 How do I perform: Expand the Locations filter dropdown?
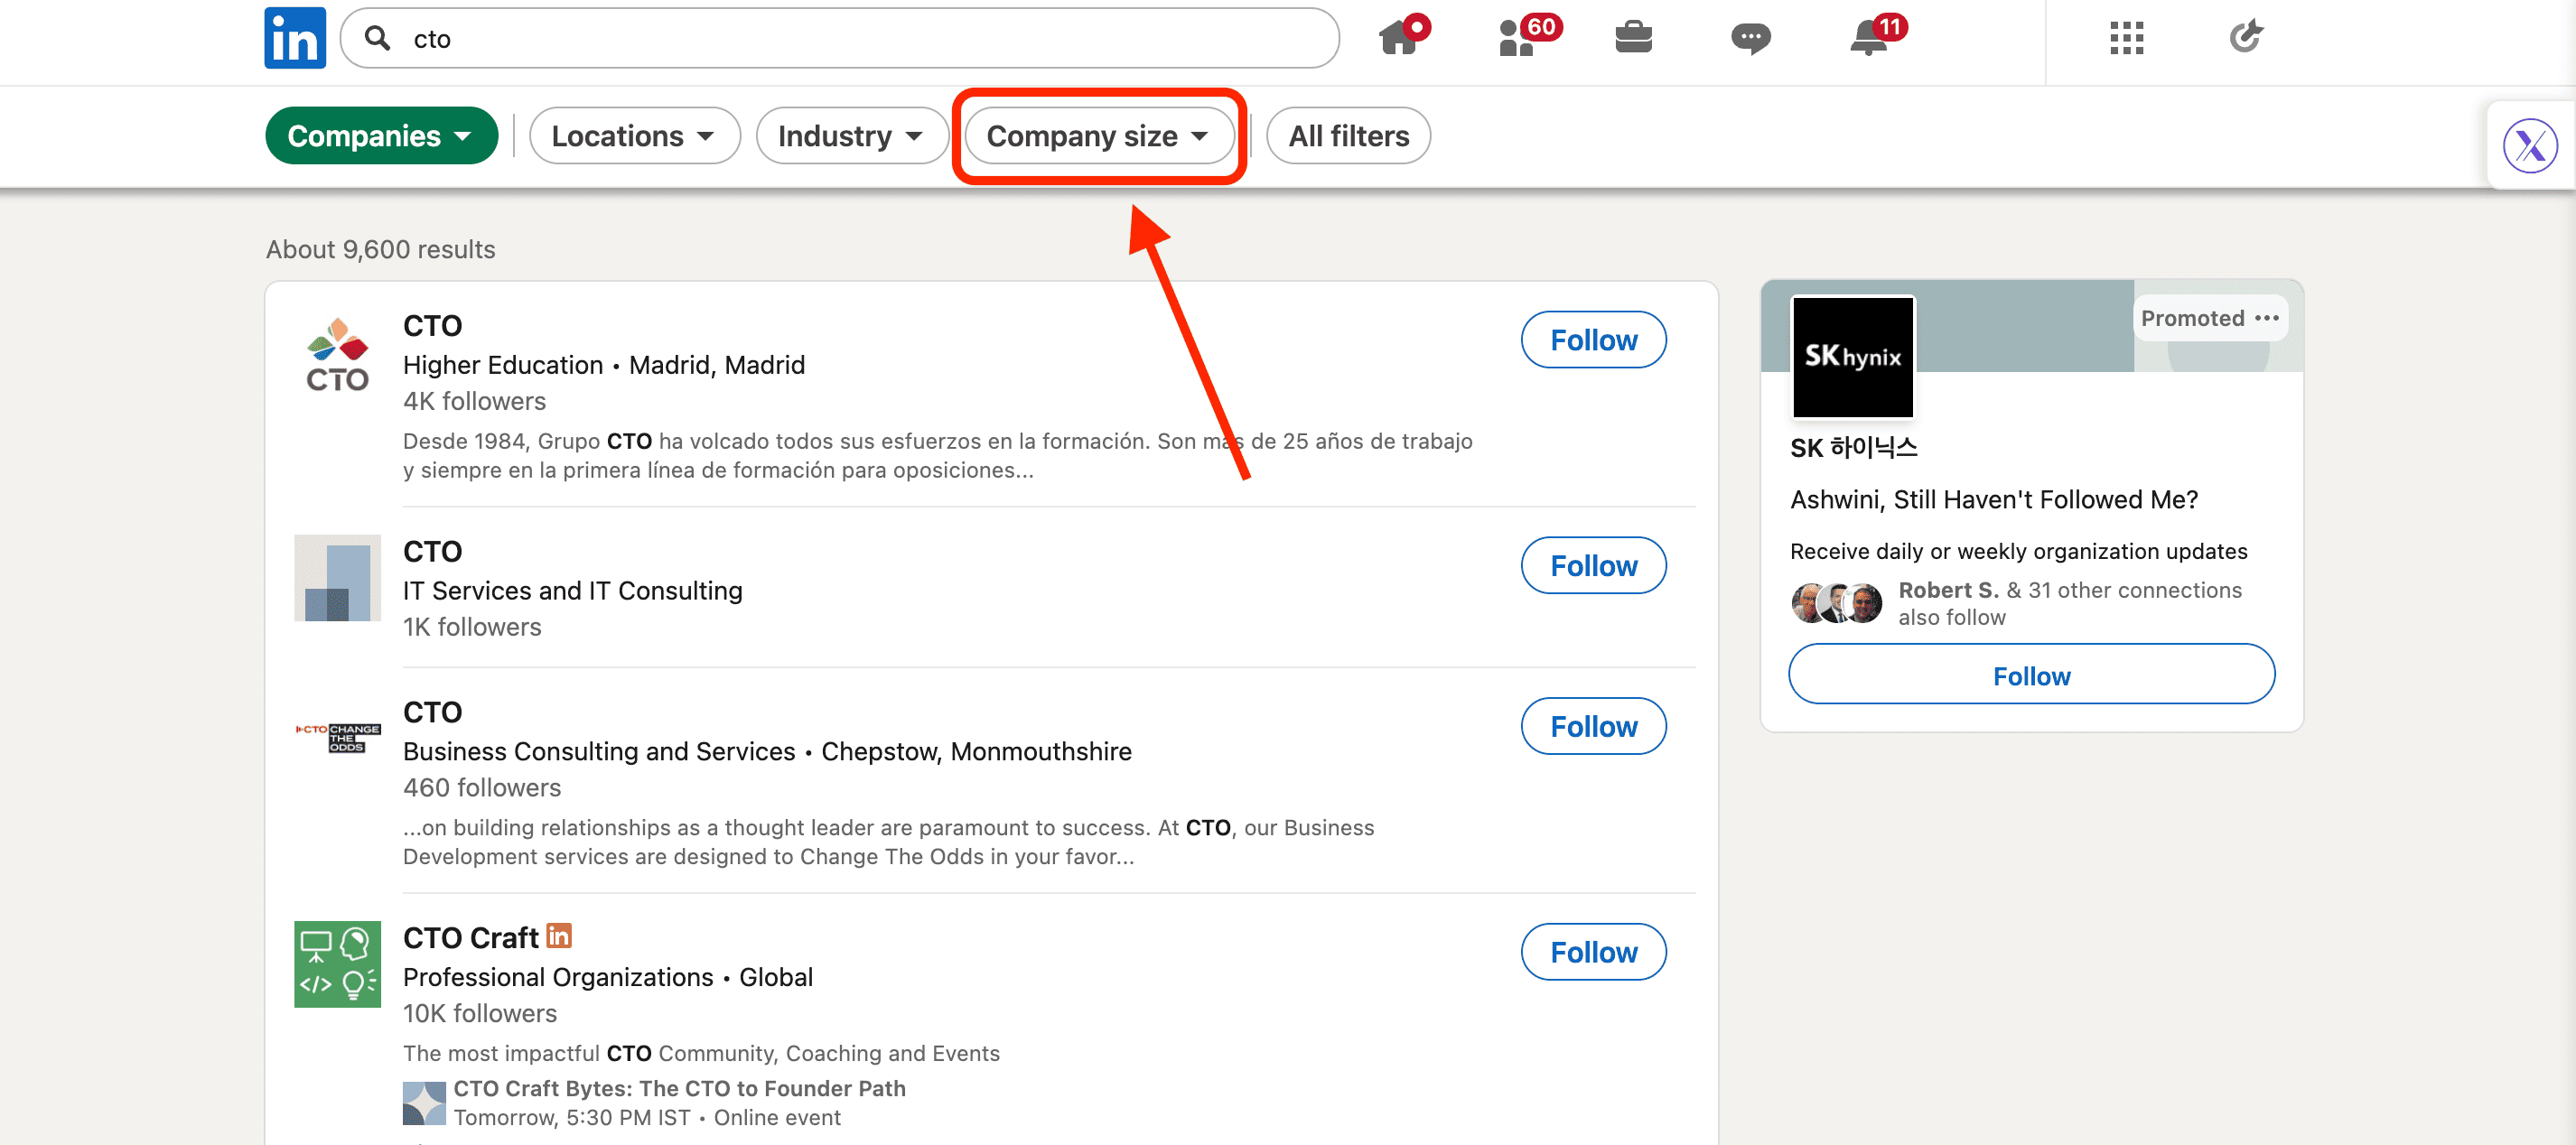click(634, 136)
